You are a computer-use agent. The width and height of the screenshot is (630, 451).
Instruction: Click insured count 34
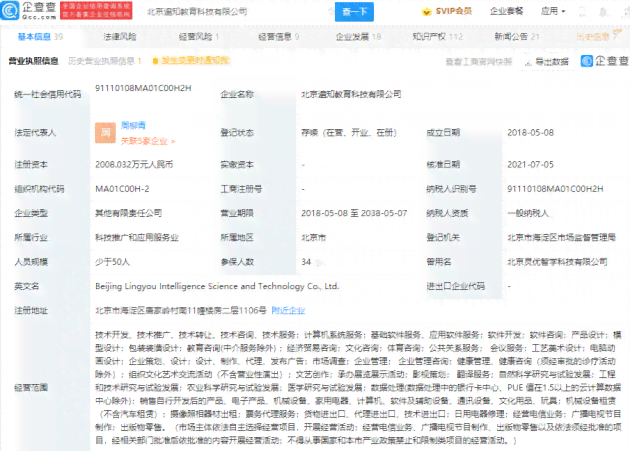click(x=306, y=262)
